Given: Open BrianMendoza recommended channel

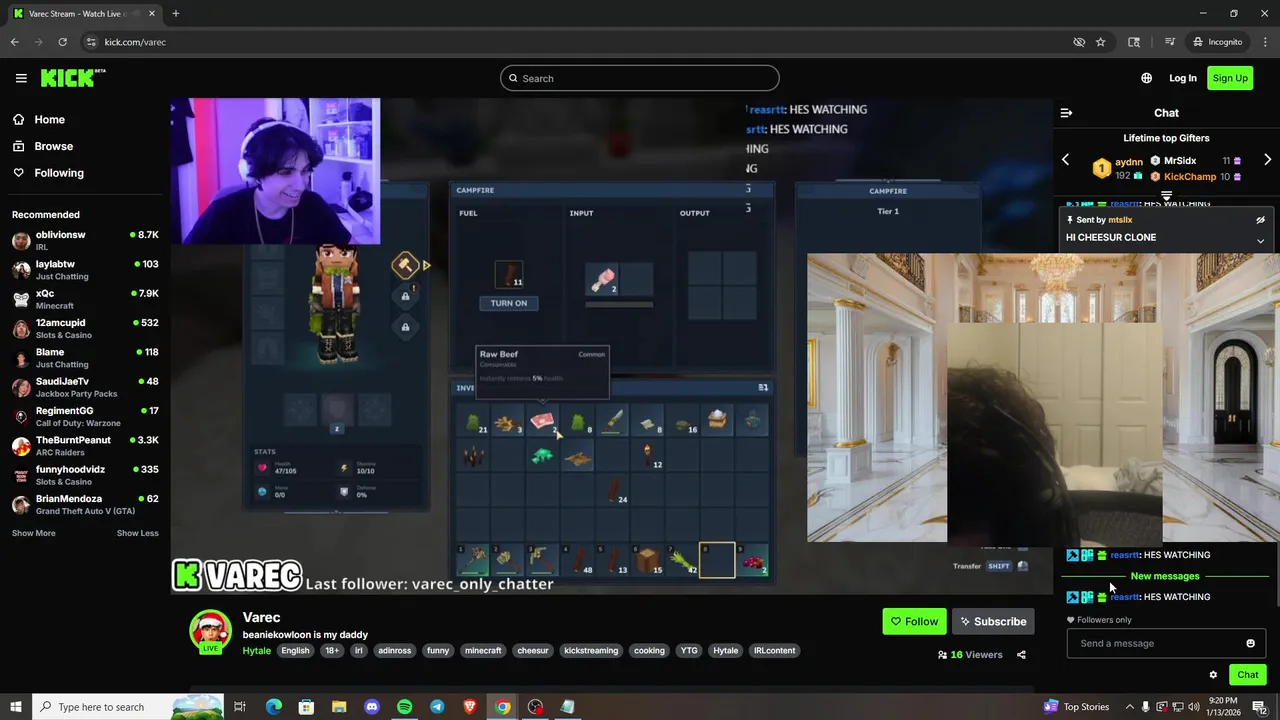Looking at the screenshot, I should [85, 504].
